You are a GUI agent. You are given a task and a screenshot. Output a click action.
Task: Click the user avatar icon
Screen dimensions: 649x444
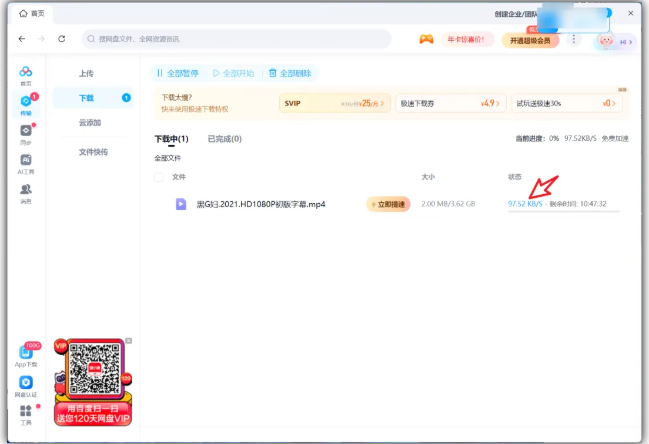pos(606,41)
